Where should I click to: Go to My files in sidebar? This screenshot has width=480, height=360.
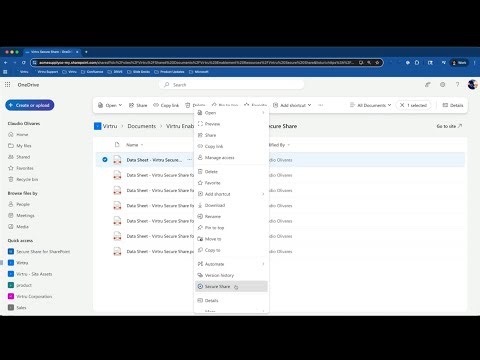[20, 146]
